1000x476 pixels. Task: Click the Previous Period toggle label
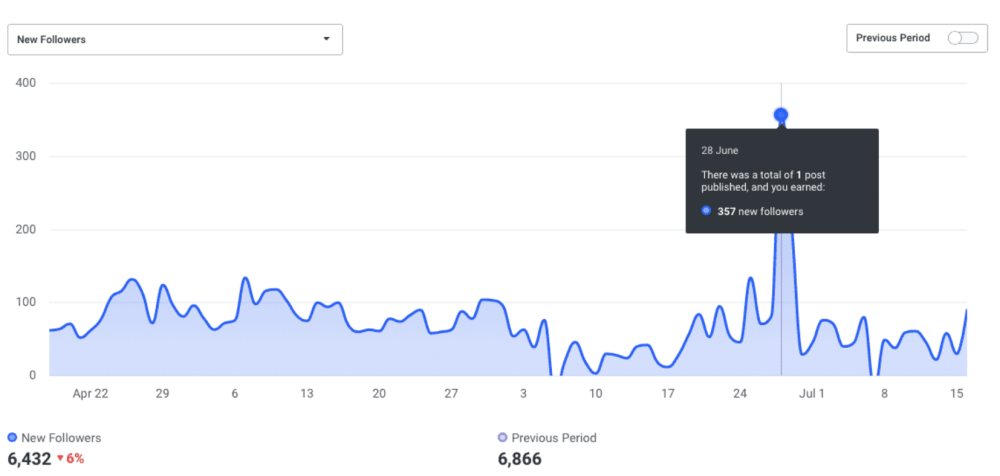[893, 38]
